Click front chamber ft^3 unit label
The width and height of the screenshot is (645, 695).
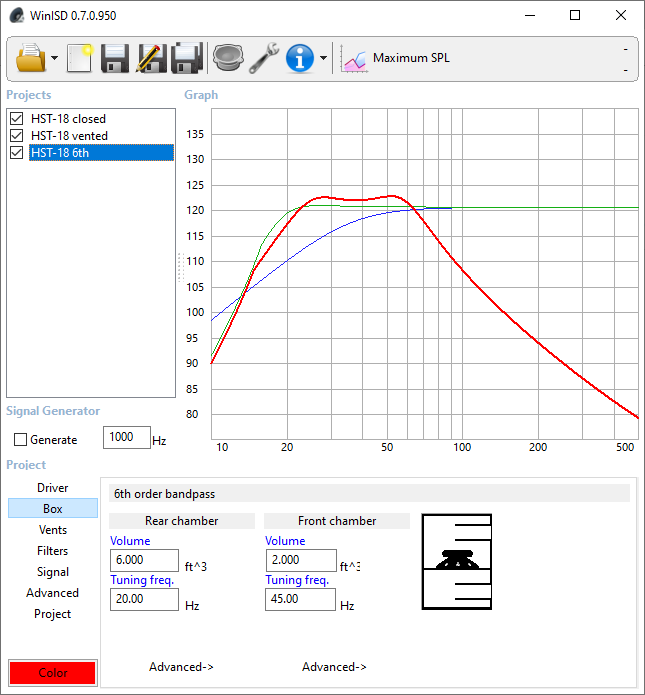(350, 566)
